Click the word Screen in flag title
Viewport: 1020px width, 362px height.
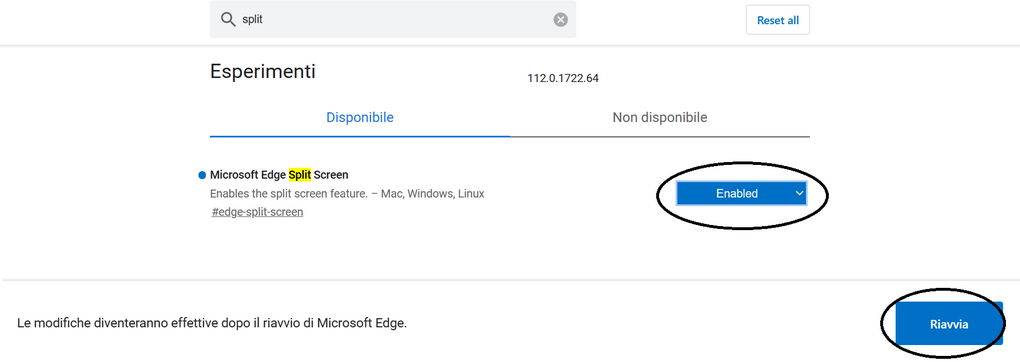331,175
